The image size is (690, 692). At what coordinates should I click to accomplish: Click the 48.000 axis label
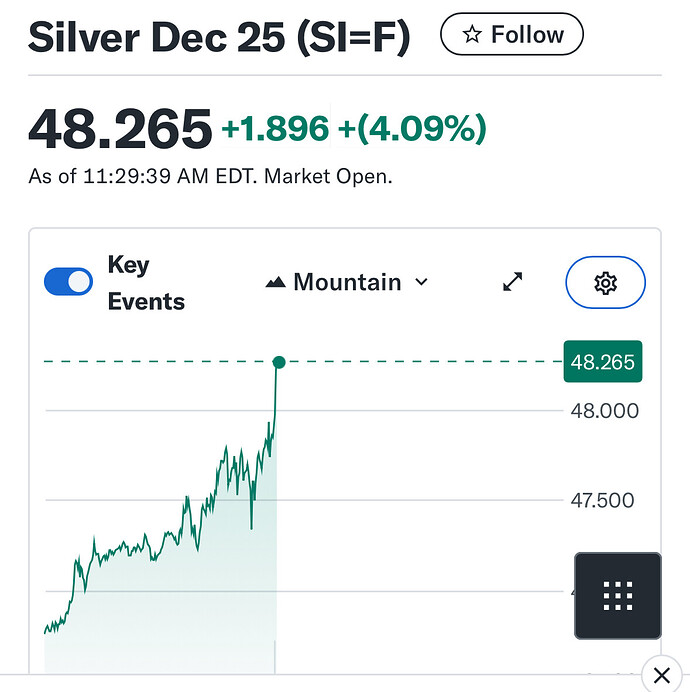pos(603,410)
